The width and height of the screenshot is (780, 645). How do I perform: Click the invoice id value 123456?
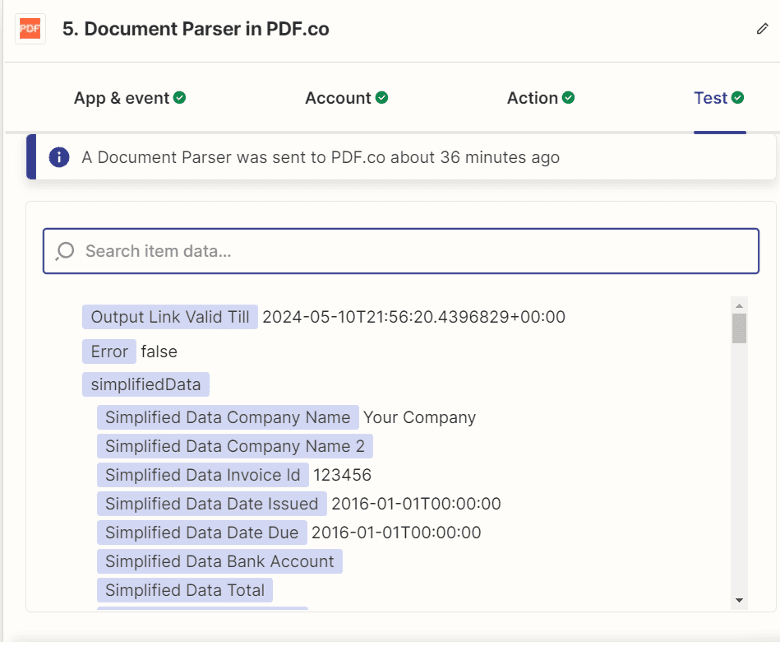point(342,475)
